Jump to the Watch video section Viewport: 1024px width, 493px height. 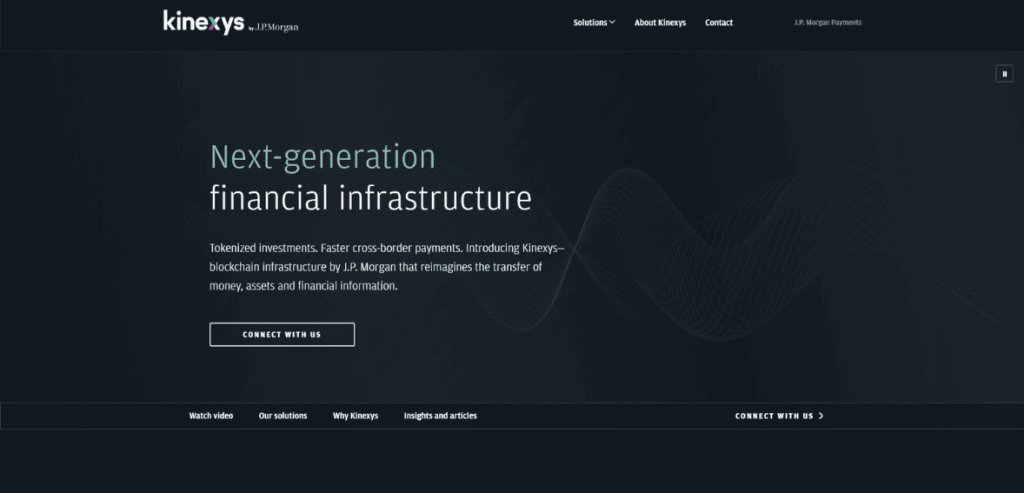[x=211, y=416]
